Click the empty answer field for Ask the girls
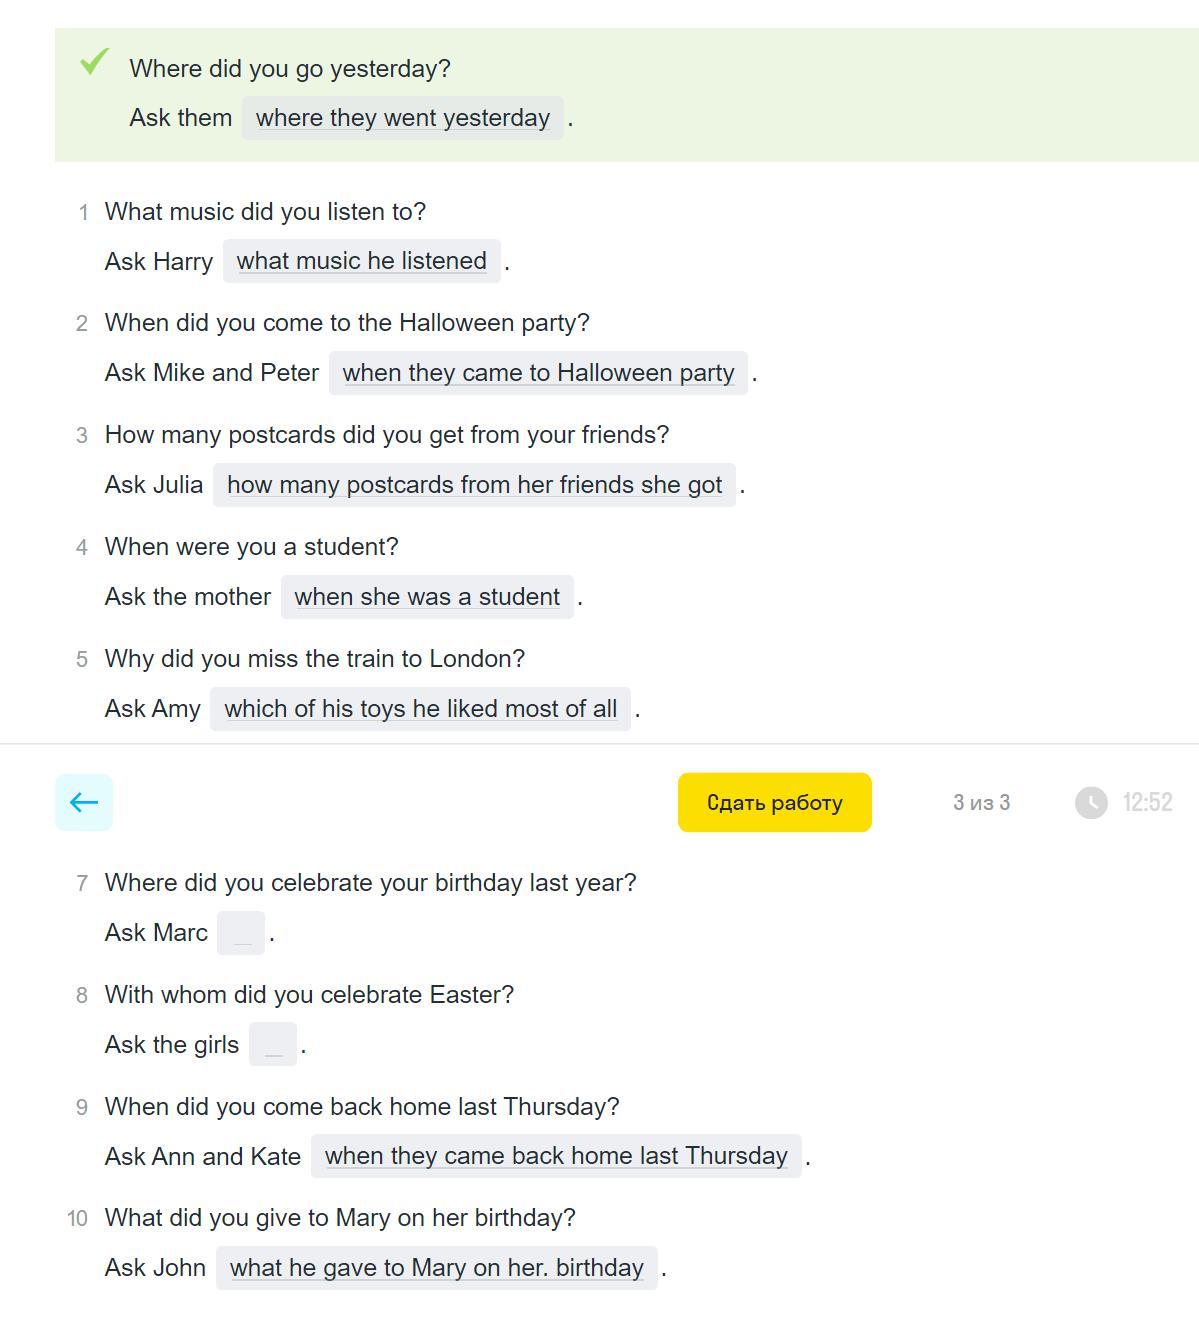Viewport: 1199px width, 1325px height. 273,1045
